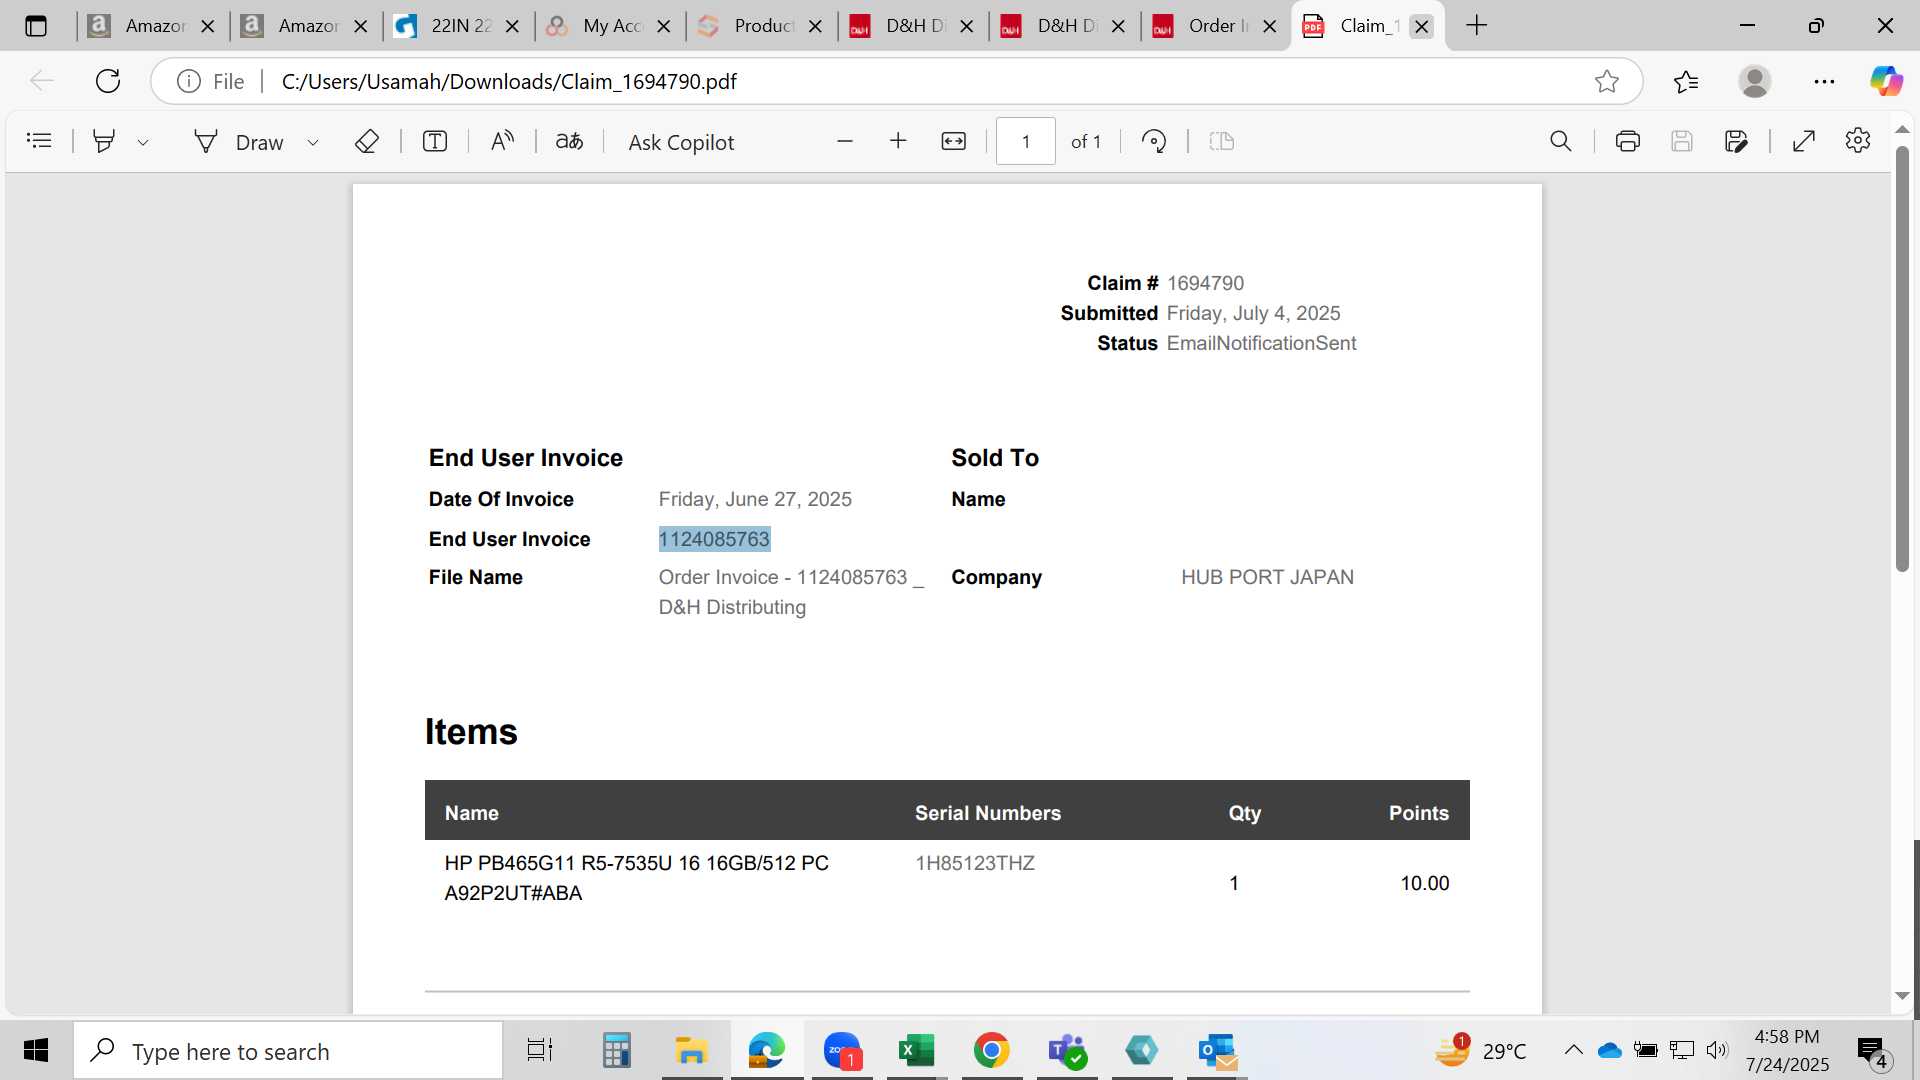1920x1080 pixels.
Task: Open Zoom from the taskbar
Action: 842,1051
